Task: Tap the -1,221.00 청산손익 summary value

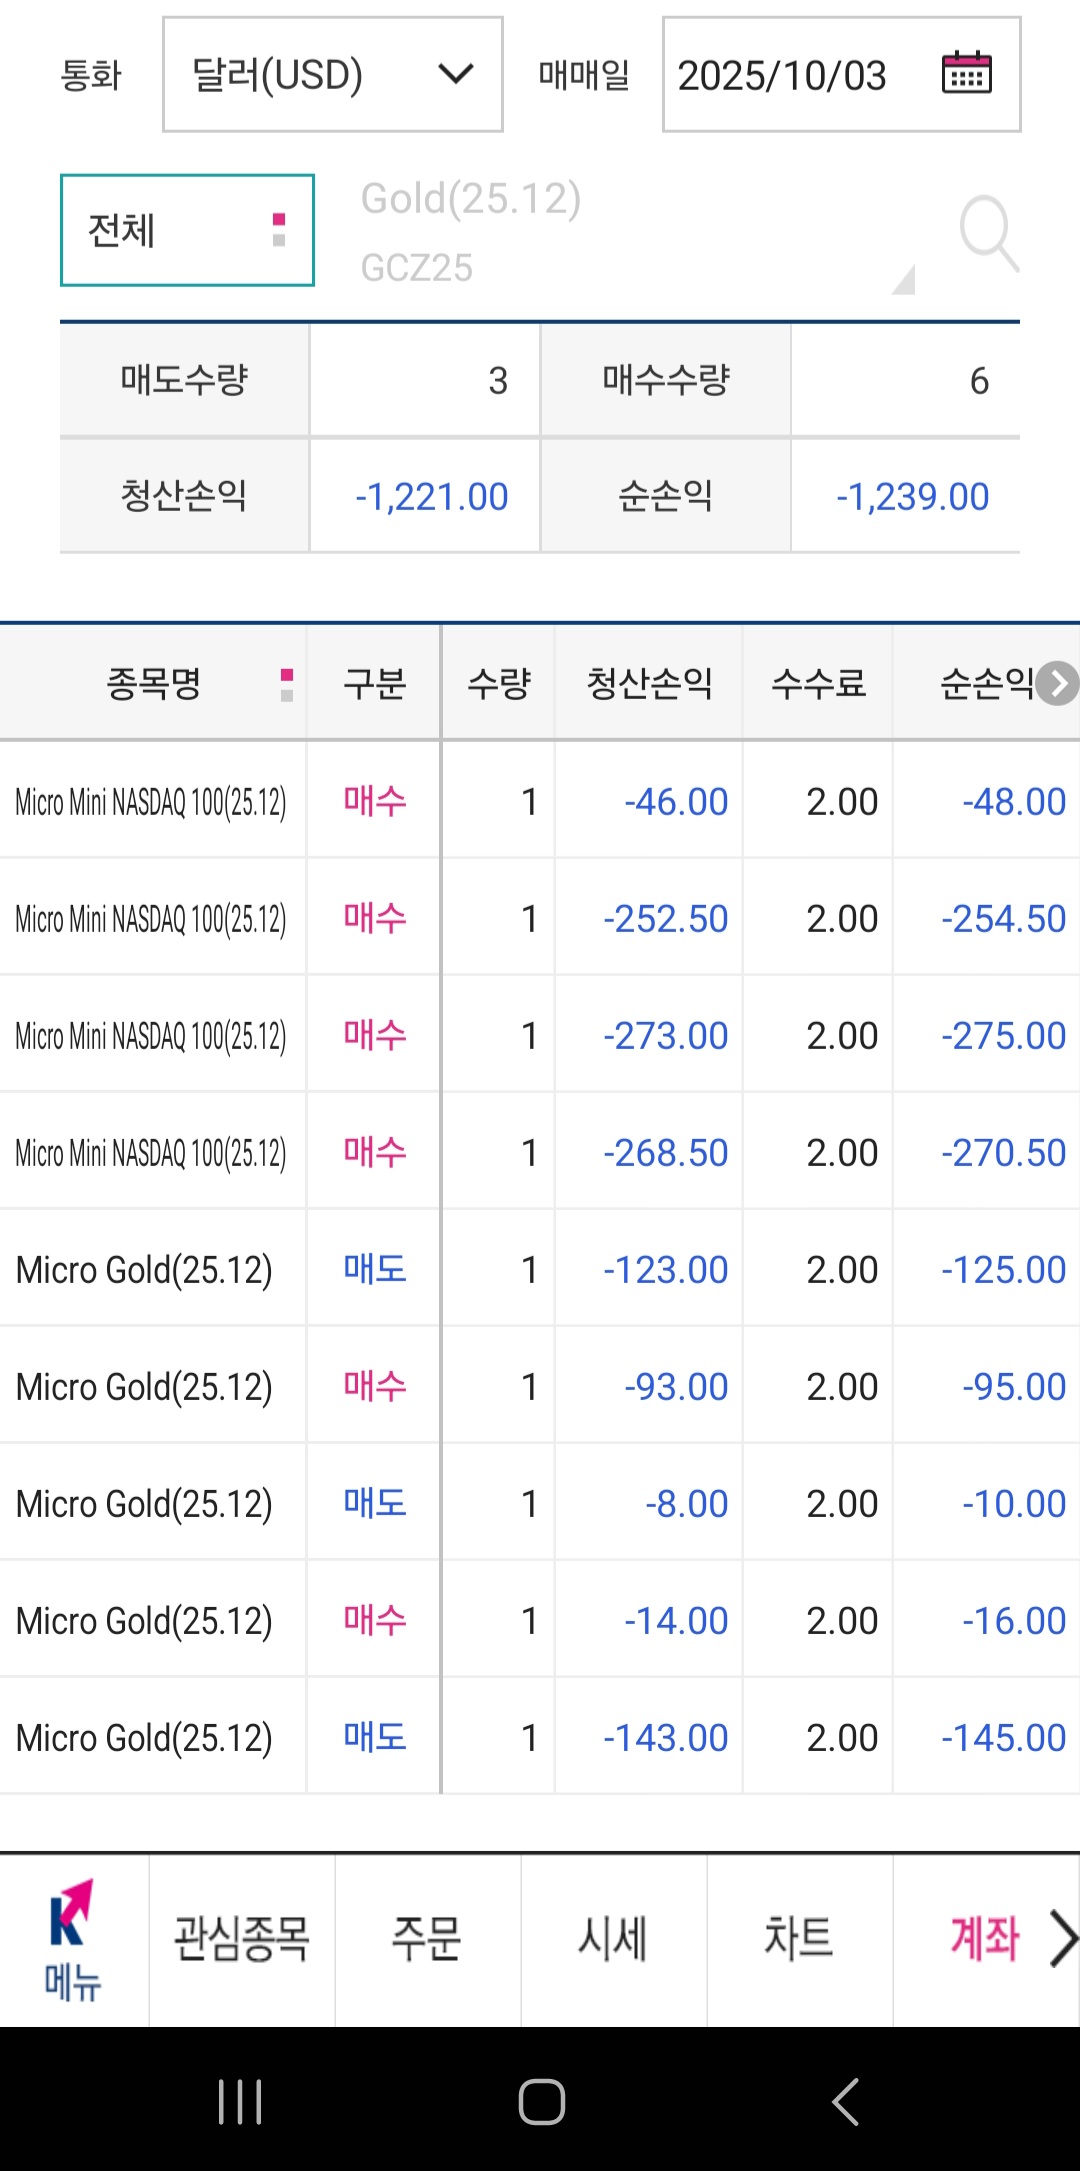Action: click(x=432, y=497)
